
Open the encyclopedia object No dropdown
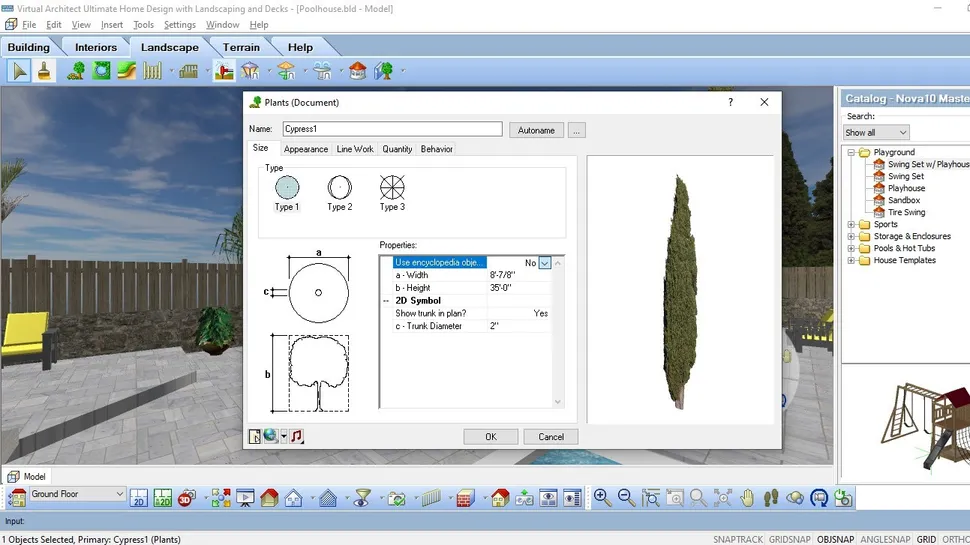coord(545,263)
